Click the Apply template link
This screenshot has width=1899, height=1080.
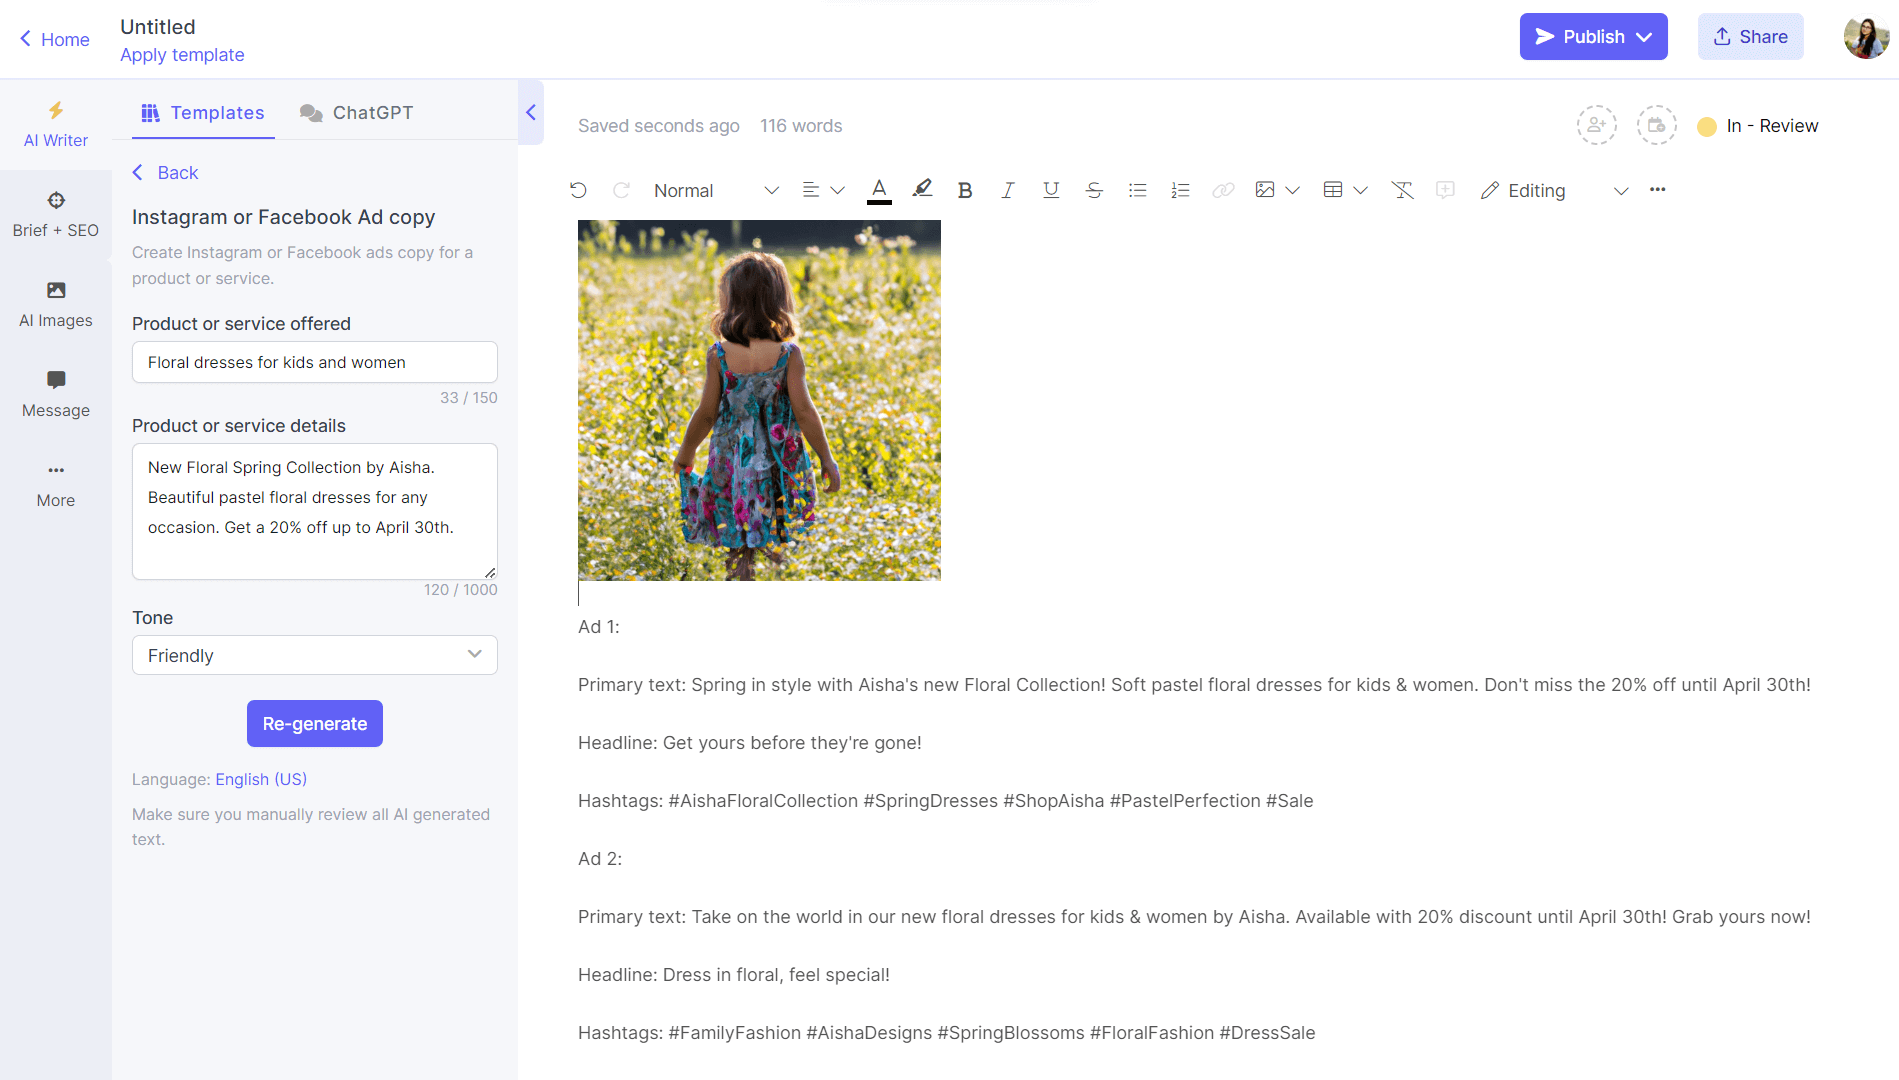point(182,55)
